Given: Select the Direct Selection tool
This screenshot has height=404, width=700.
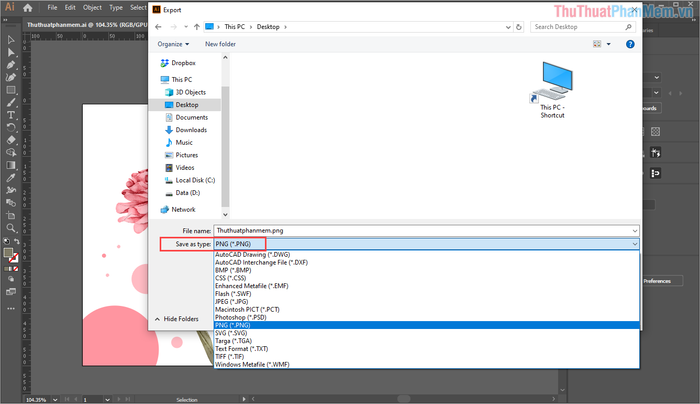Looking at the screenshot, I should 11,53.
